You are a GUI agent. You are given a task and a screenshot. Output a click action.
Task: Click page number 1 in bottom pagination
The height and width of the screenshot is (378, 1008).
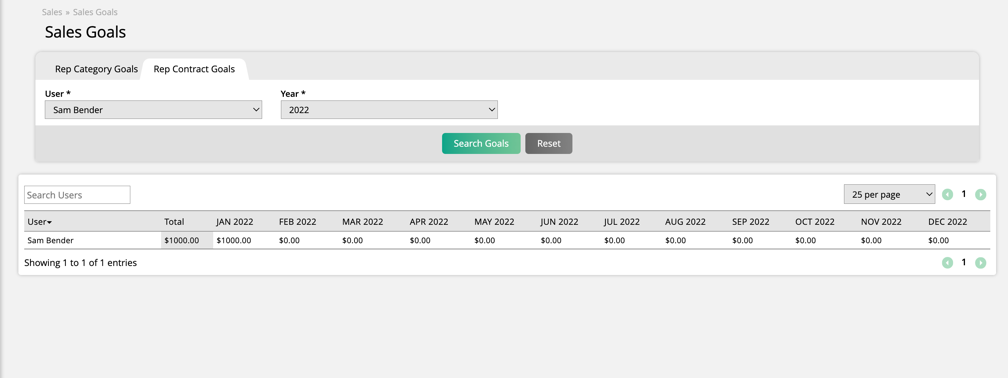coord(964,262)
